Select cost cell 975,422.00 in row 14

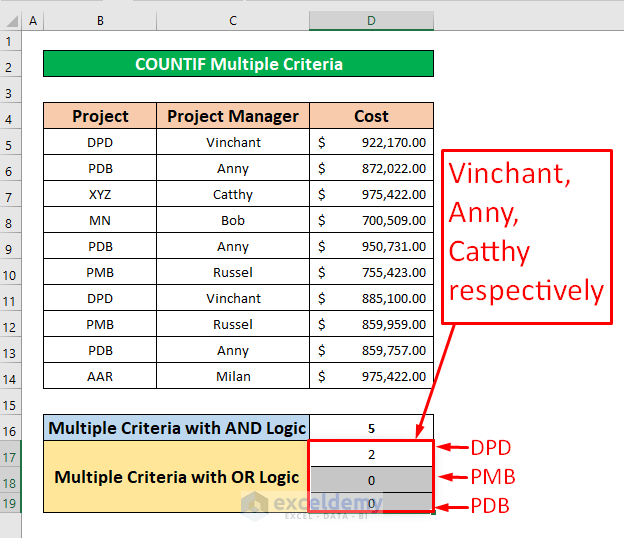pyautogui.click(x=371, y=376)
